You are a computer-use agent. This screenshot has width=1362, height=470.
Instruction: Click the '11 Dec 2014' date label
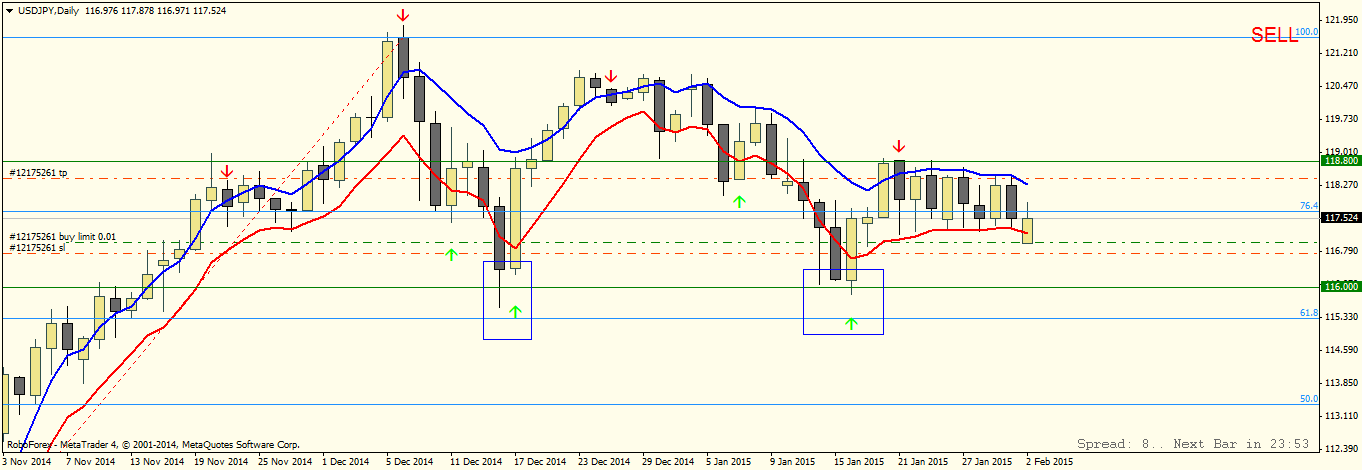tap(476, 462)
